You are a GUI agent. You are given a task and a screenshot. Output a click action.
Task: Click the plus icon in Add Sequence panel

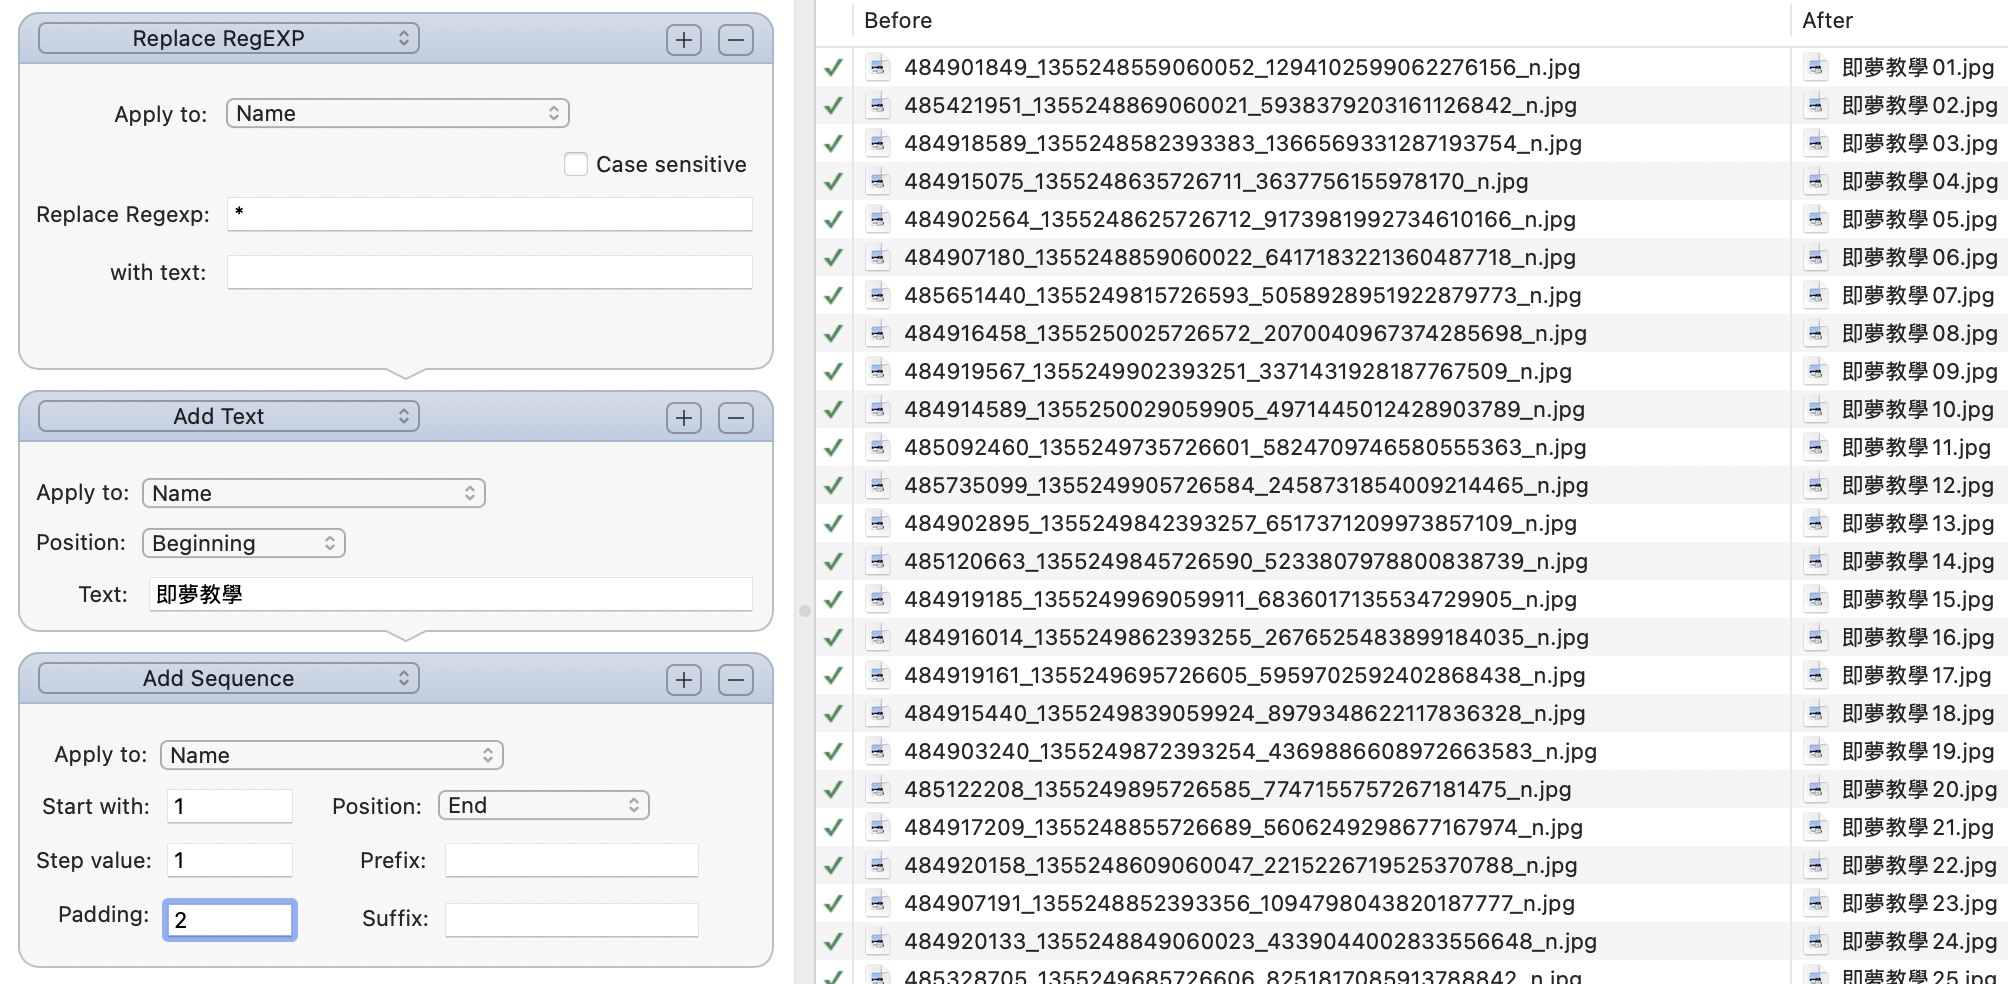684,680
